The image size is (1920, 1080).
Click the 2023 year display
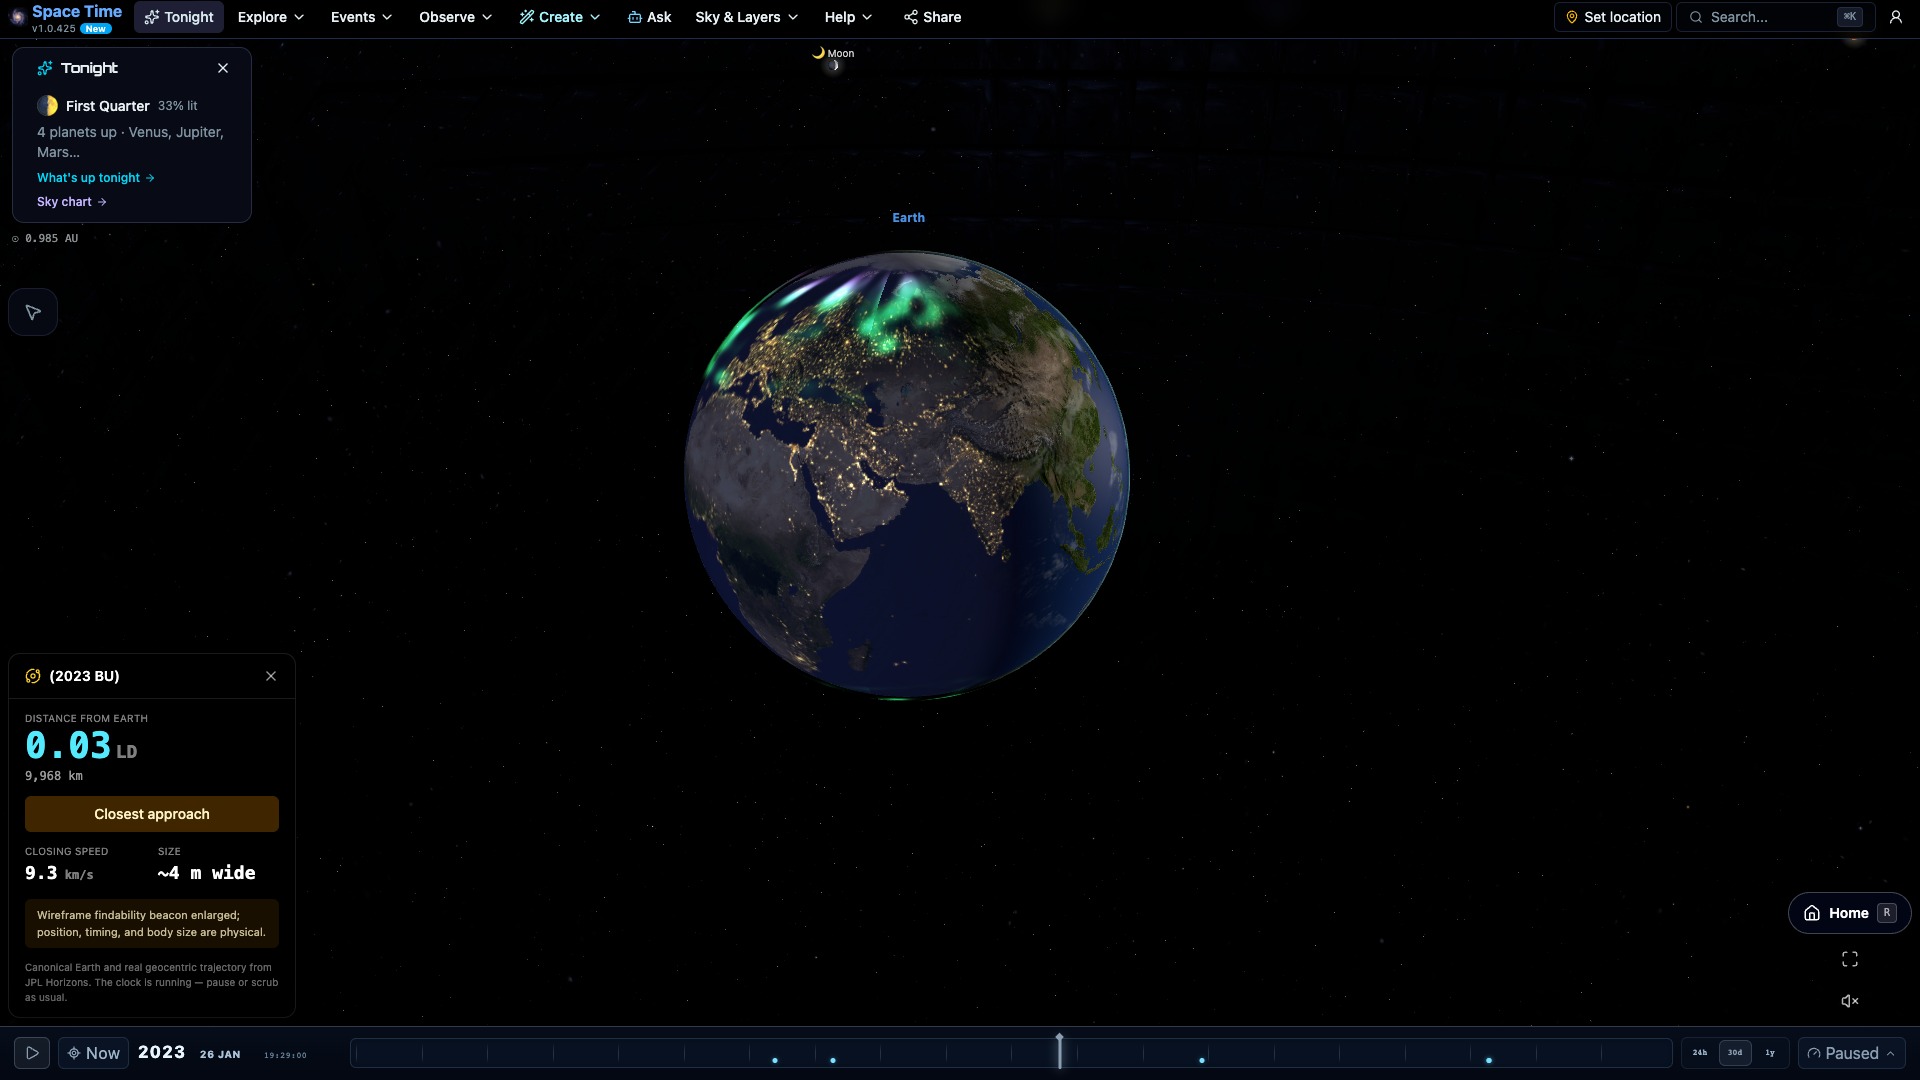click(x=161, y=1052)
